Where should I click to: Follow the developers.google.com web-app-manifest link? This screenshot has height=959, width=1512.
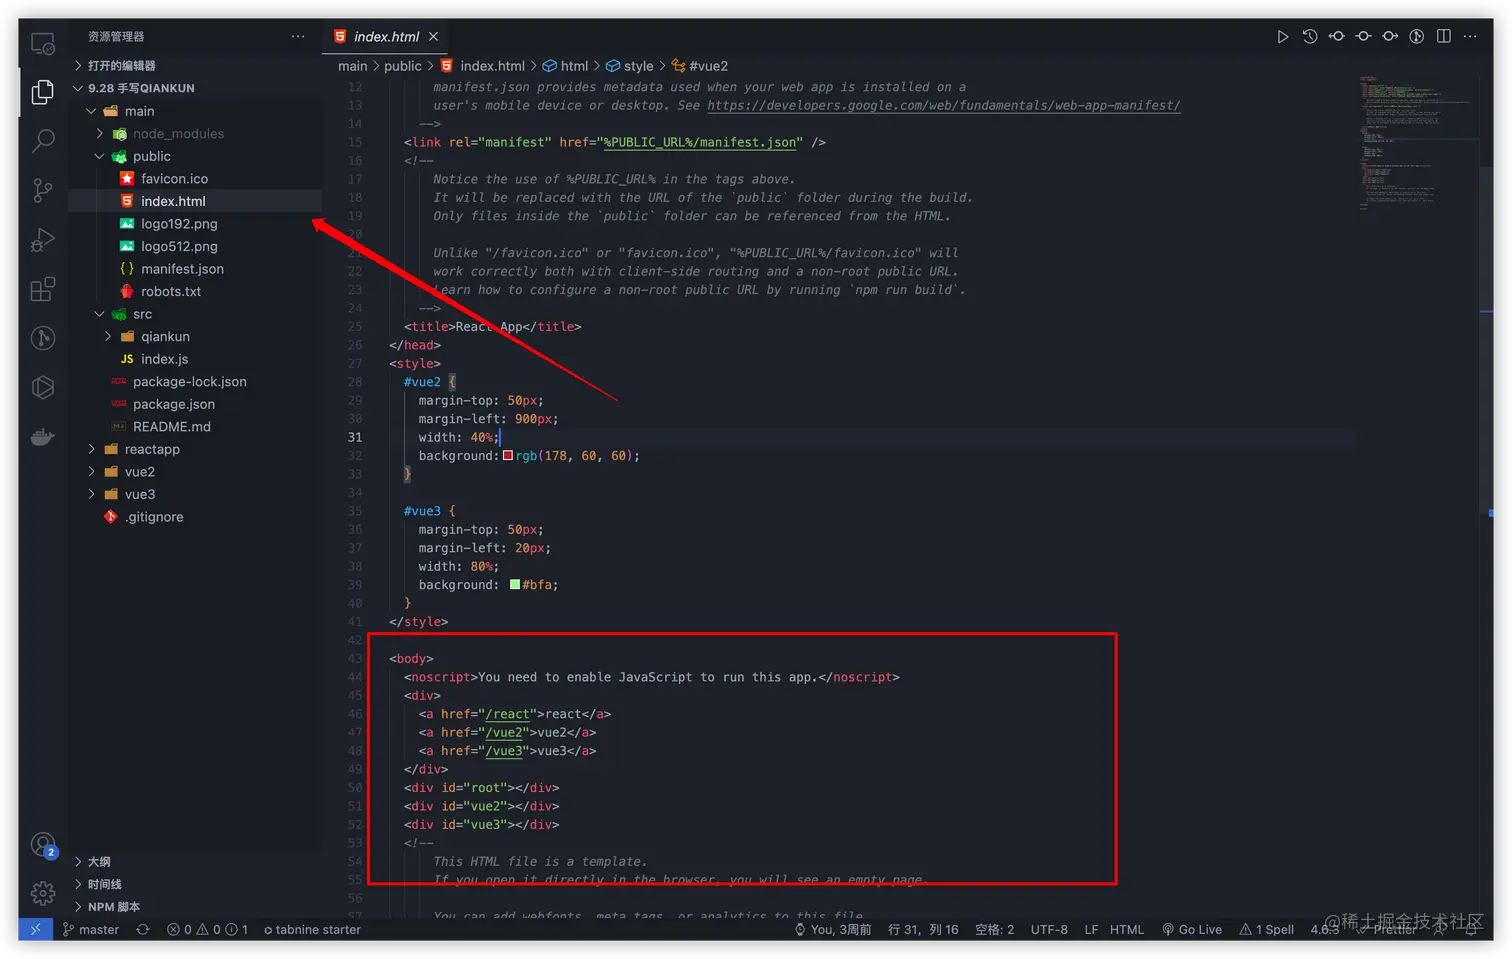click(x=943, y=105)
